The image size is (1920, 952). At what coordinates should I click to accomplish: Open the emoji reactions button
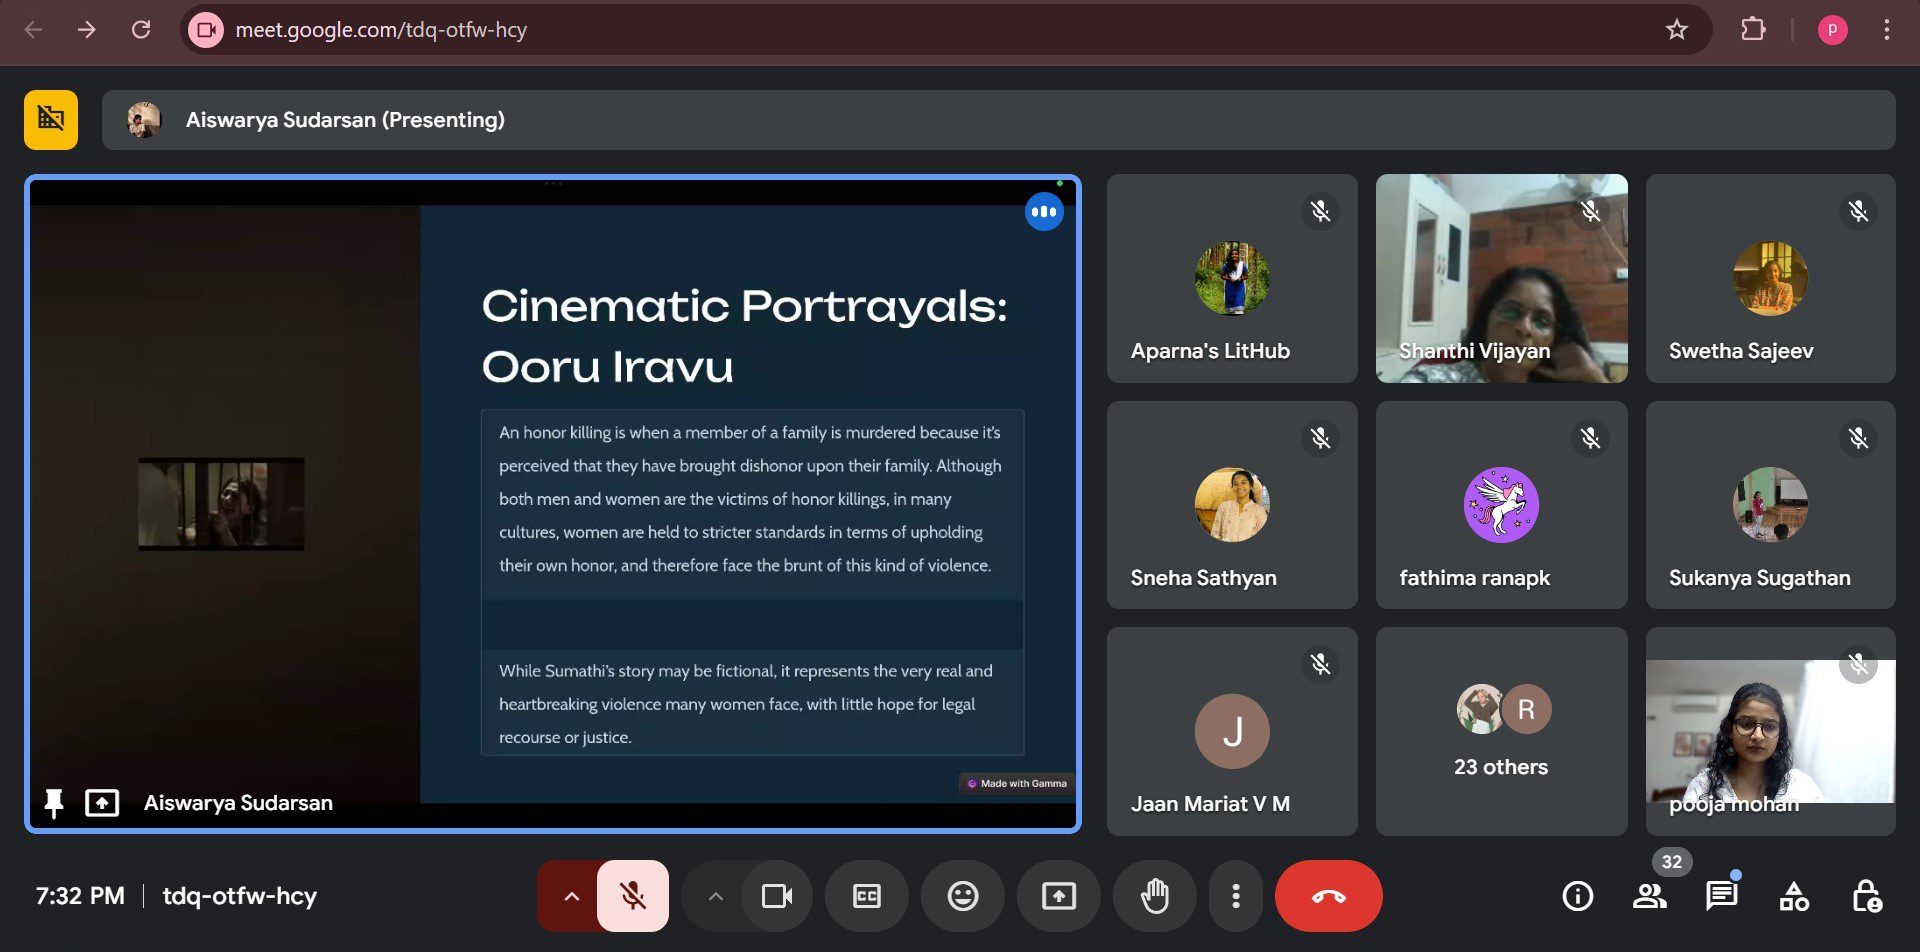click(x=962, y=896)
